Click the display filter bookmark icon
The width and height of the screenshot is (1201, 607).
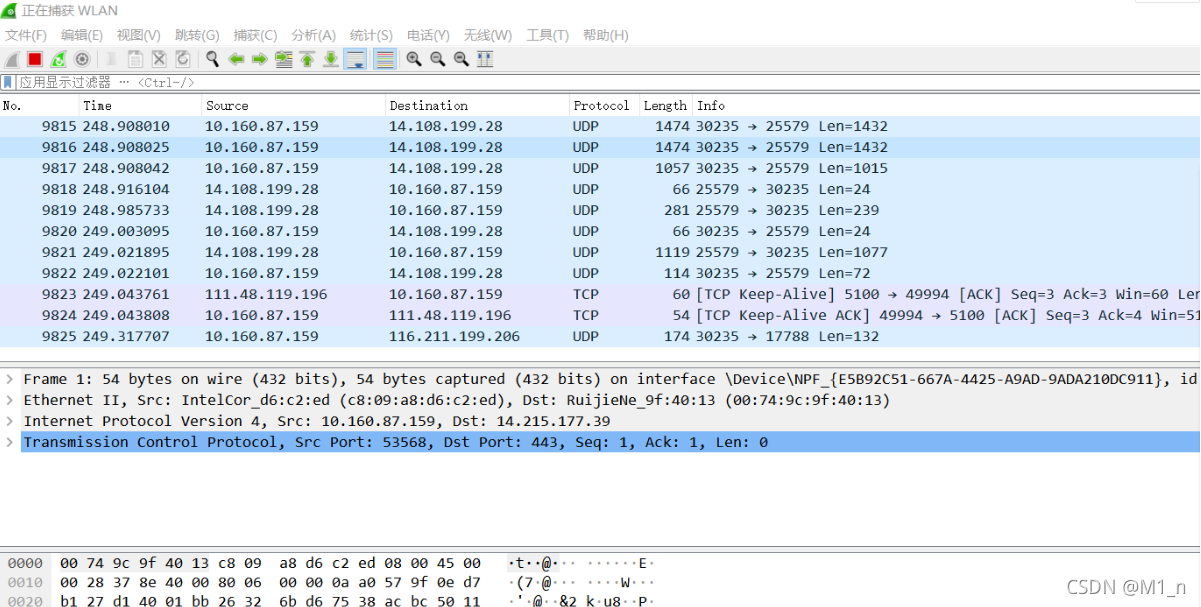(x=8, y=82)
